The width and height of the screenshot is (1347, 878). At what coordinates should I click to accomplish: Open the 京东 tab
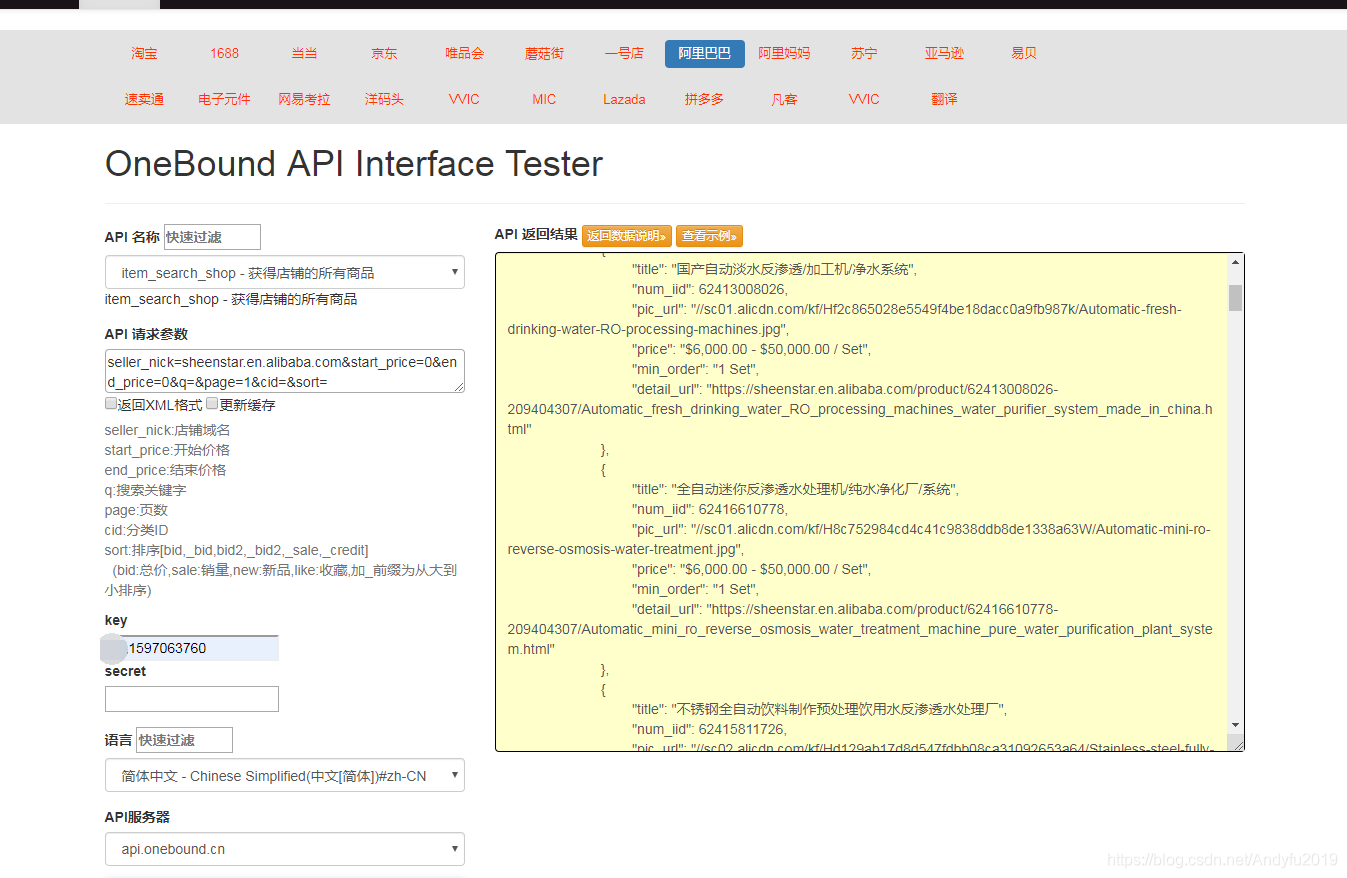(x=384, y=54)
